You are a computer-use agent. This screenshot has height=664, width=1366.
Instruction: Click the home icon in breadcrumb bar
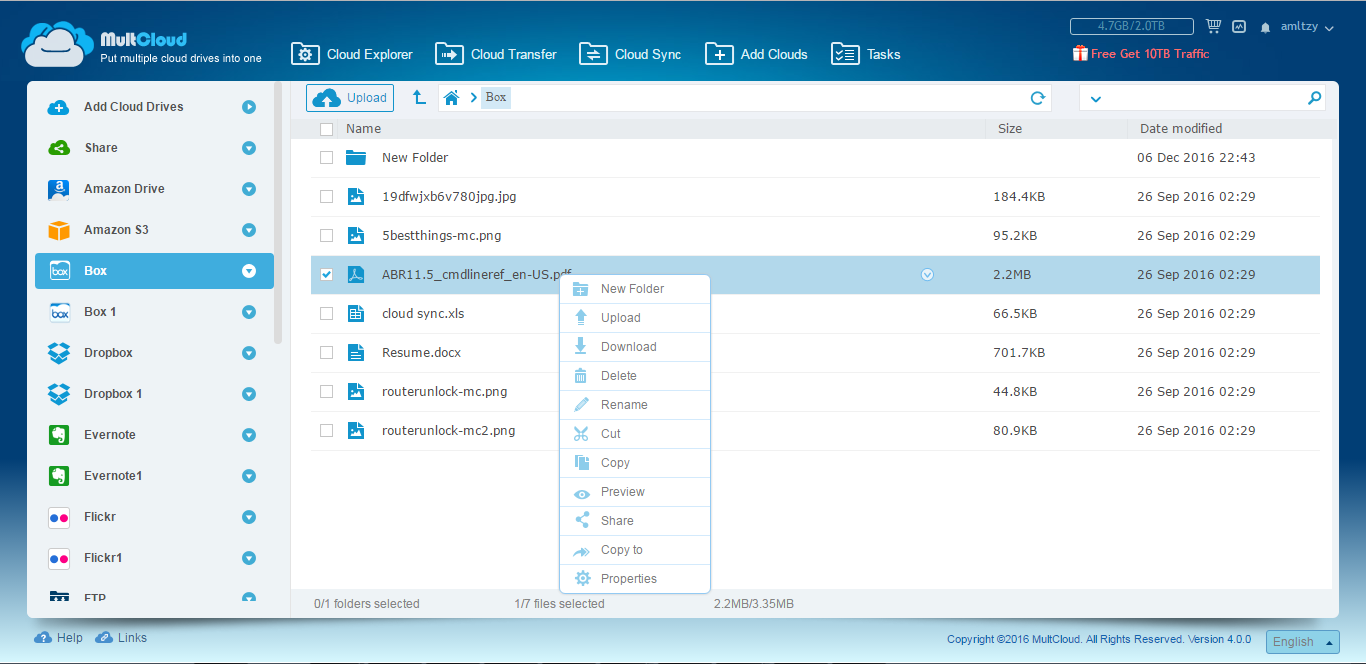click(x=452, y=98)
